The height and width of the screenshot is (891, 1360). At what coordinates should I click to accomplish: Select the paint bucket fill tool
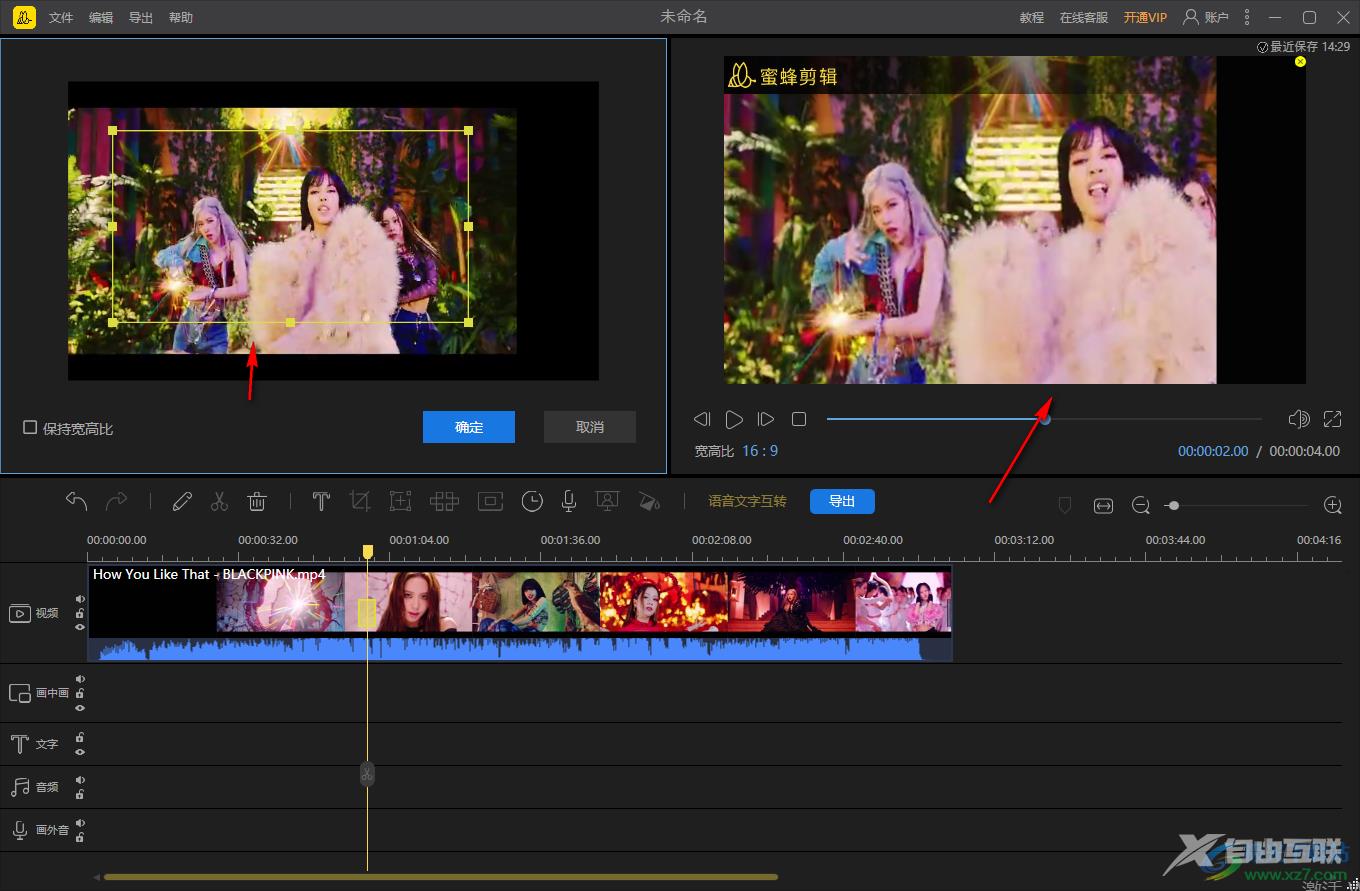(649, 501)
